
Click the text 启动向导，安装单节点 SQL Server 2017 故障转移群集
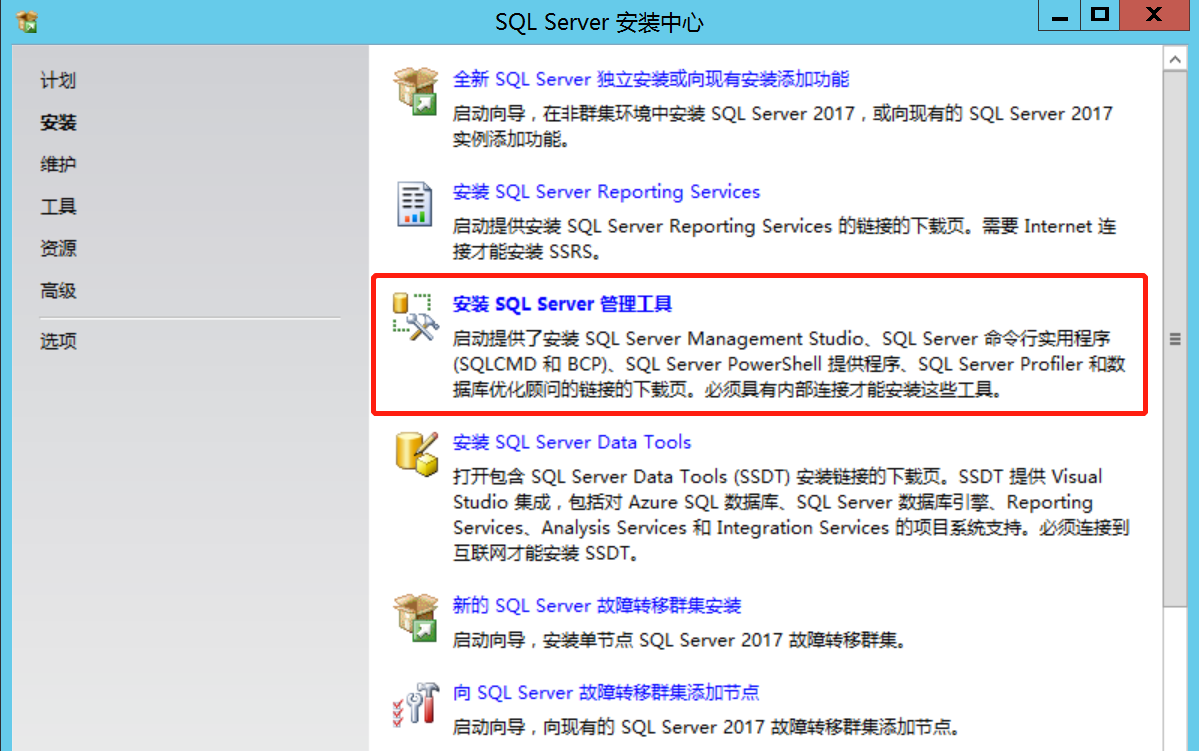(x=680, y=640)
